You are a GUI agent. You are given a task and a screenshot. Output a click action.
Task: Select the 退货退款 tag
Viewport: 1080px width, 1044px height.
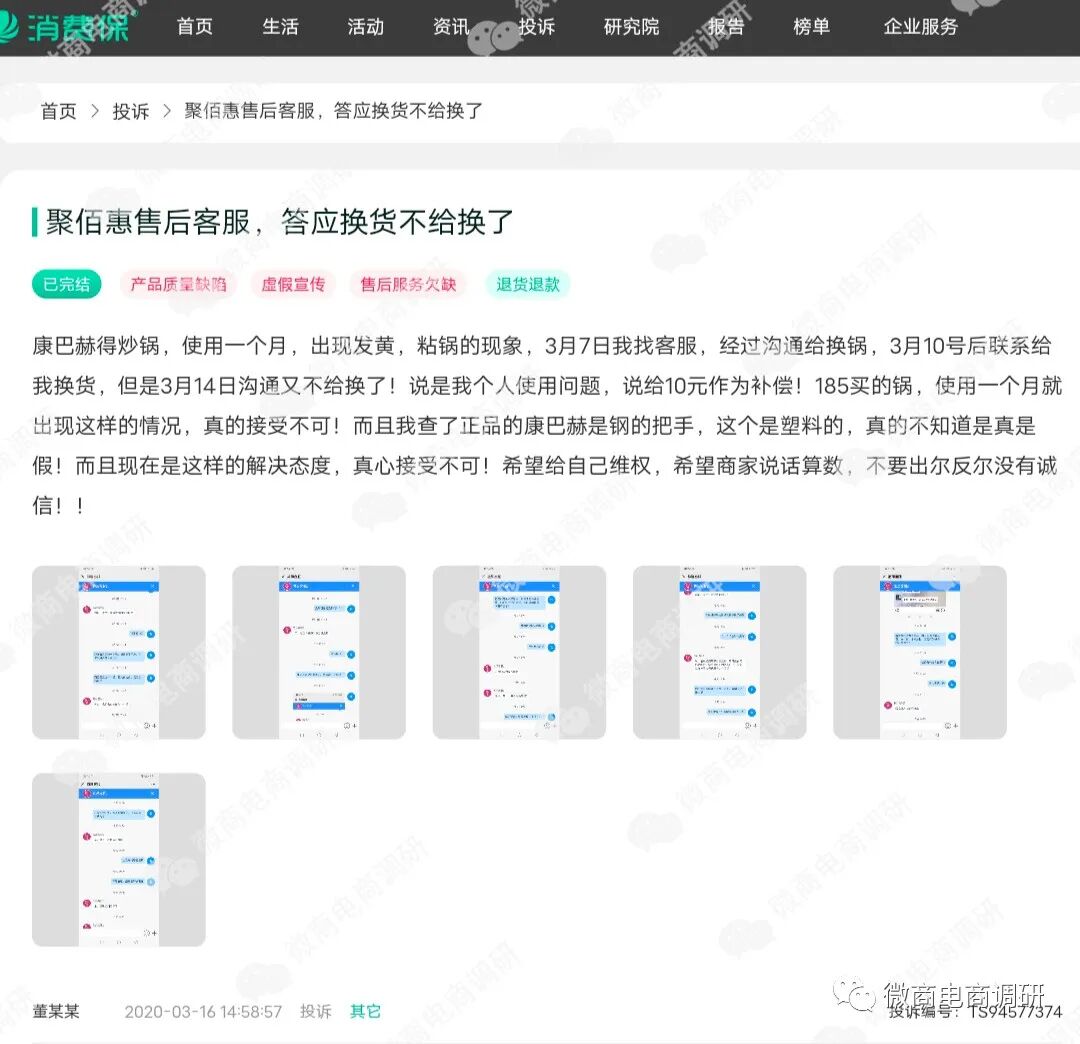point(527,284)
